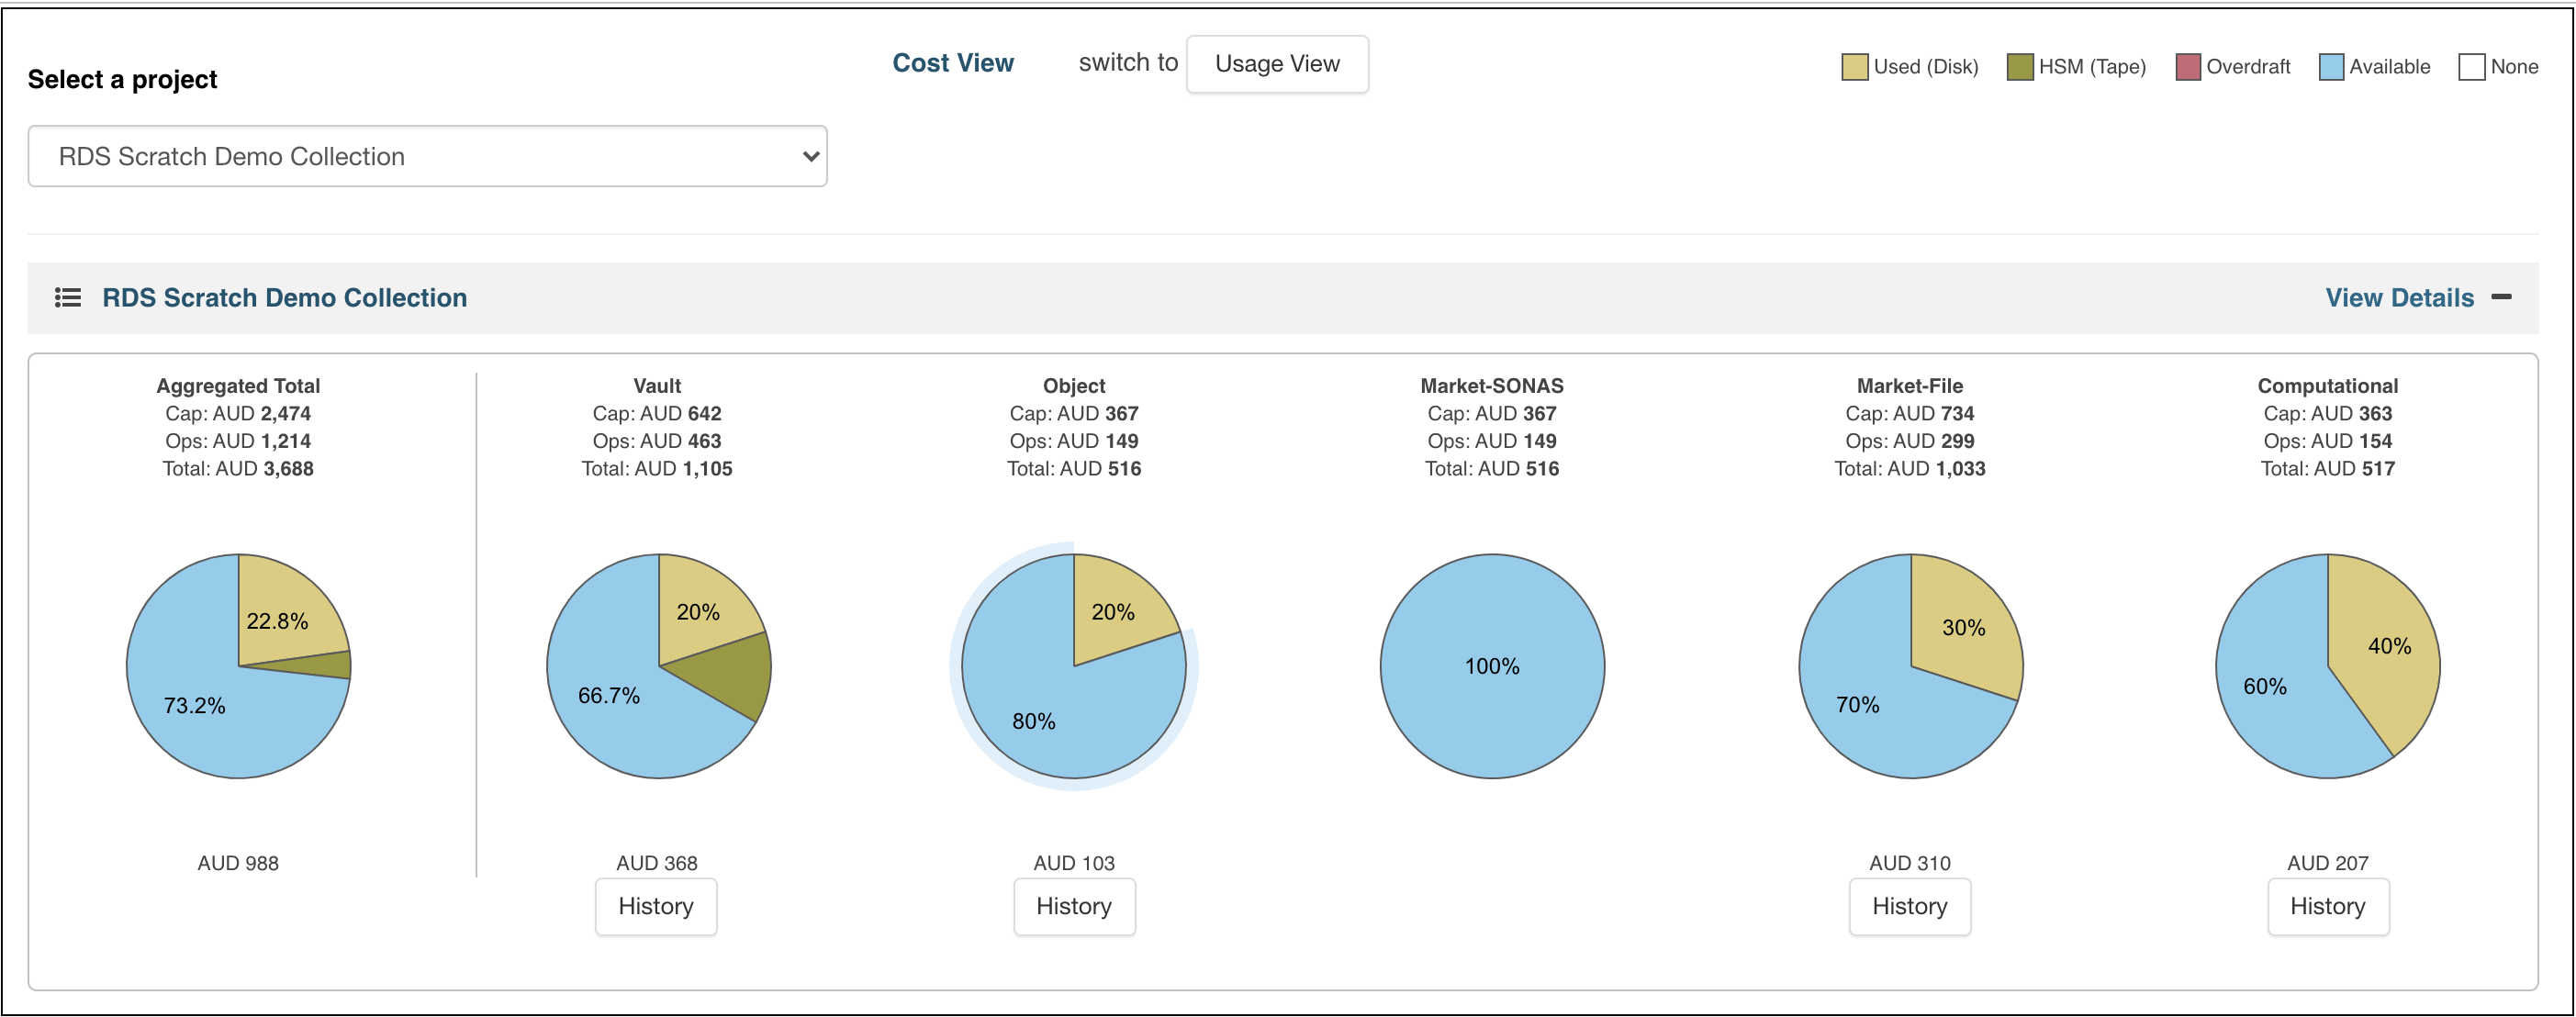Click 'Total: AUD 517' under Computational
This screenshot has height=1017, width=2576.
coord(2328,469)
